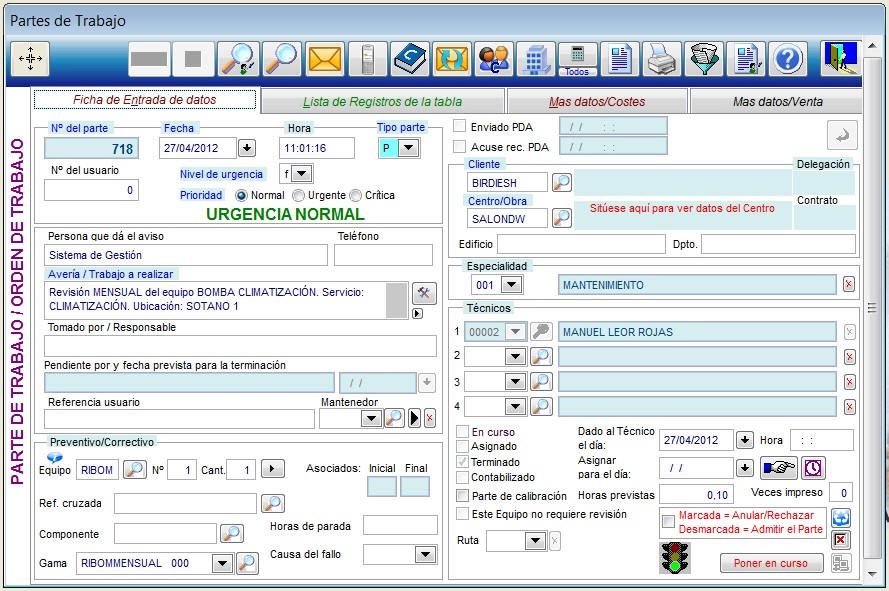Click the Horas previstas field

(697, 495)
